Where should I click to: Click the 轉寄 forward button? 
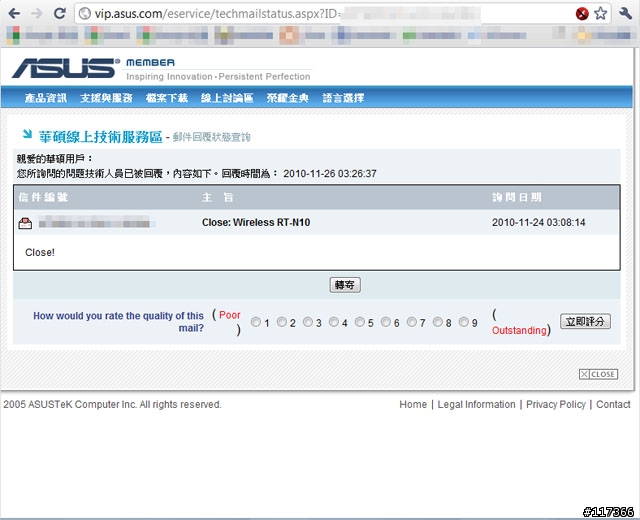click(345, 285)
